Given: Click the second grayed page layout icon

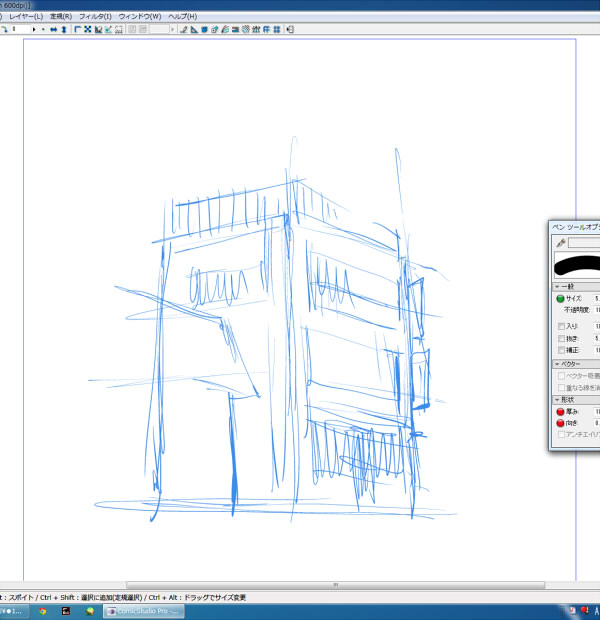Looking at the screenshot, I should click(143, 29).
